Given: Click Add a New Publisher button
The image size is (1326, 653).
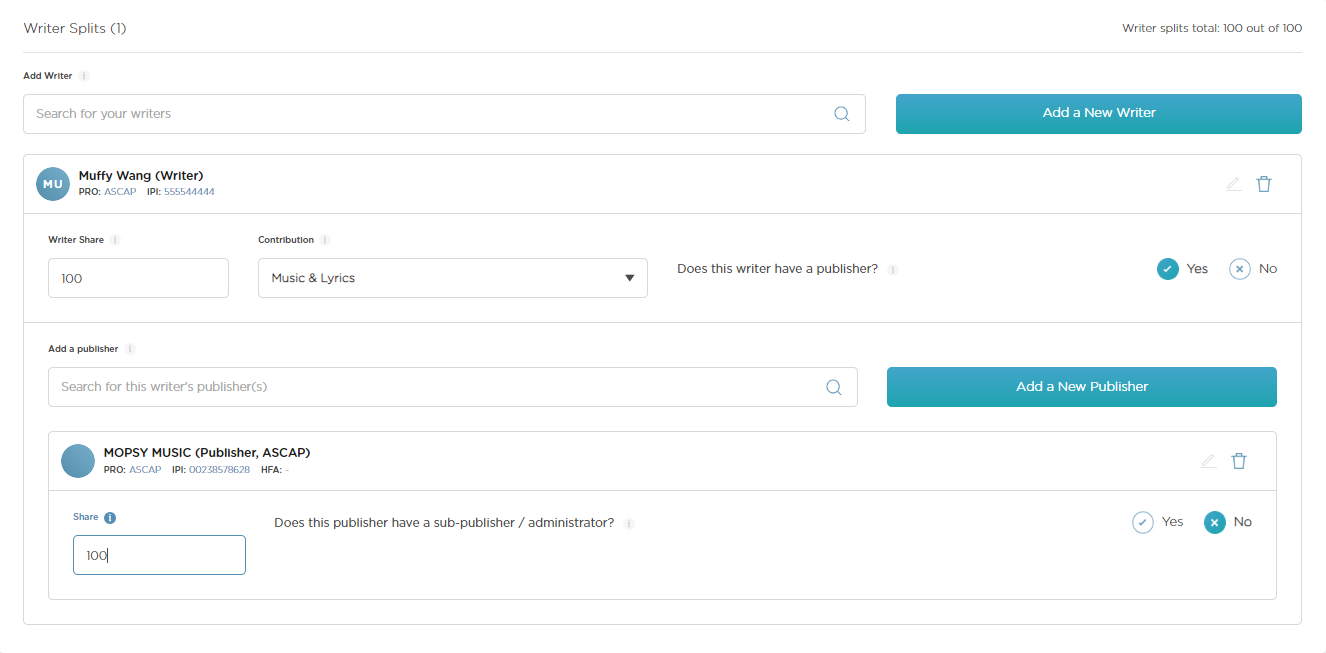Looking at the screenshot, I should (x=1082, y=387).
